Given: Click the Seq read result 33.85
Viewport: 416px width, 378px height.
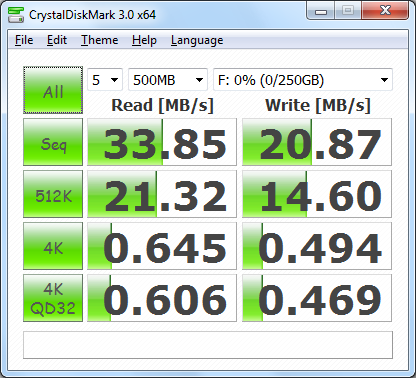Looking at the screenshot, I should (x=162, y=142).
